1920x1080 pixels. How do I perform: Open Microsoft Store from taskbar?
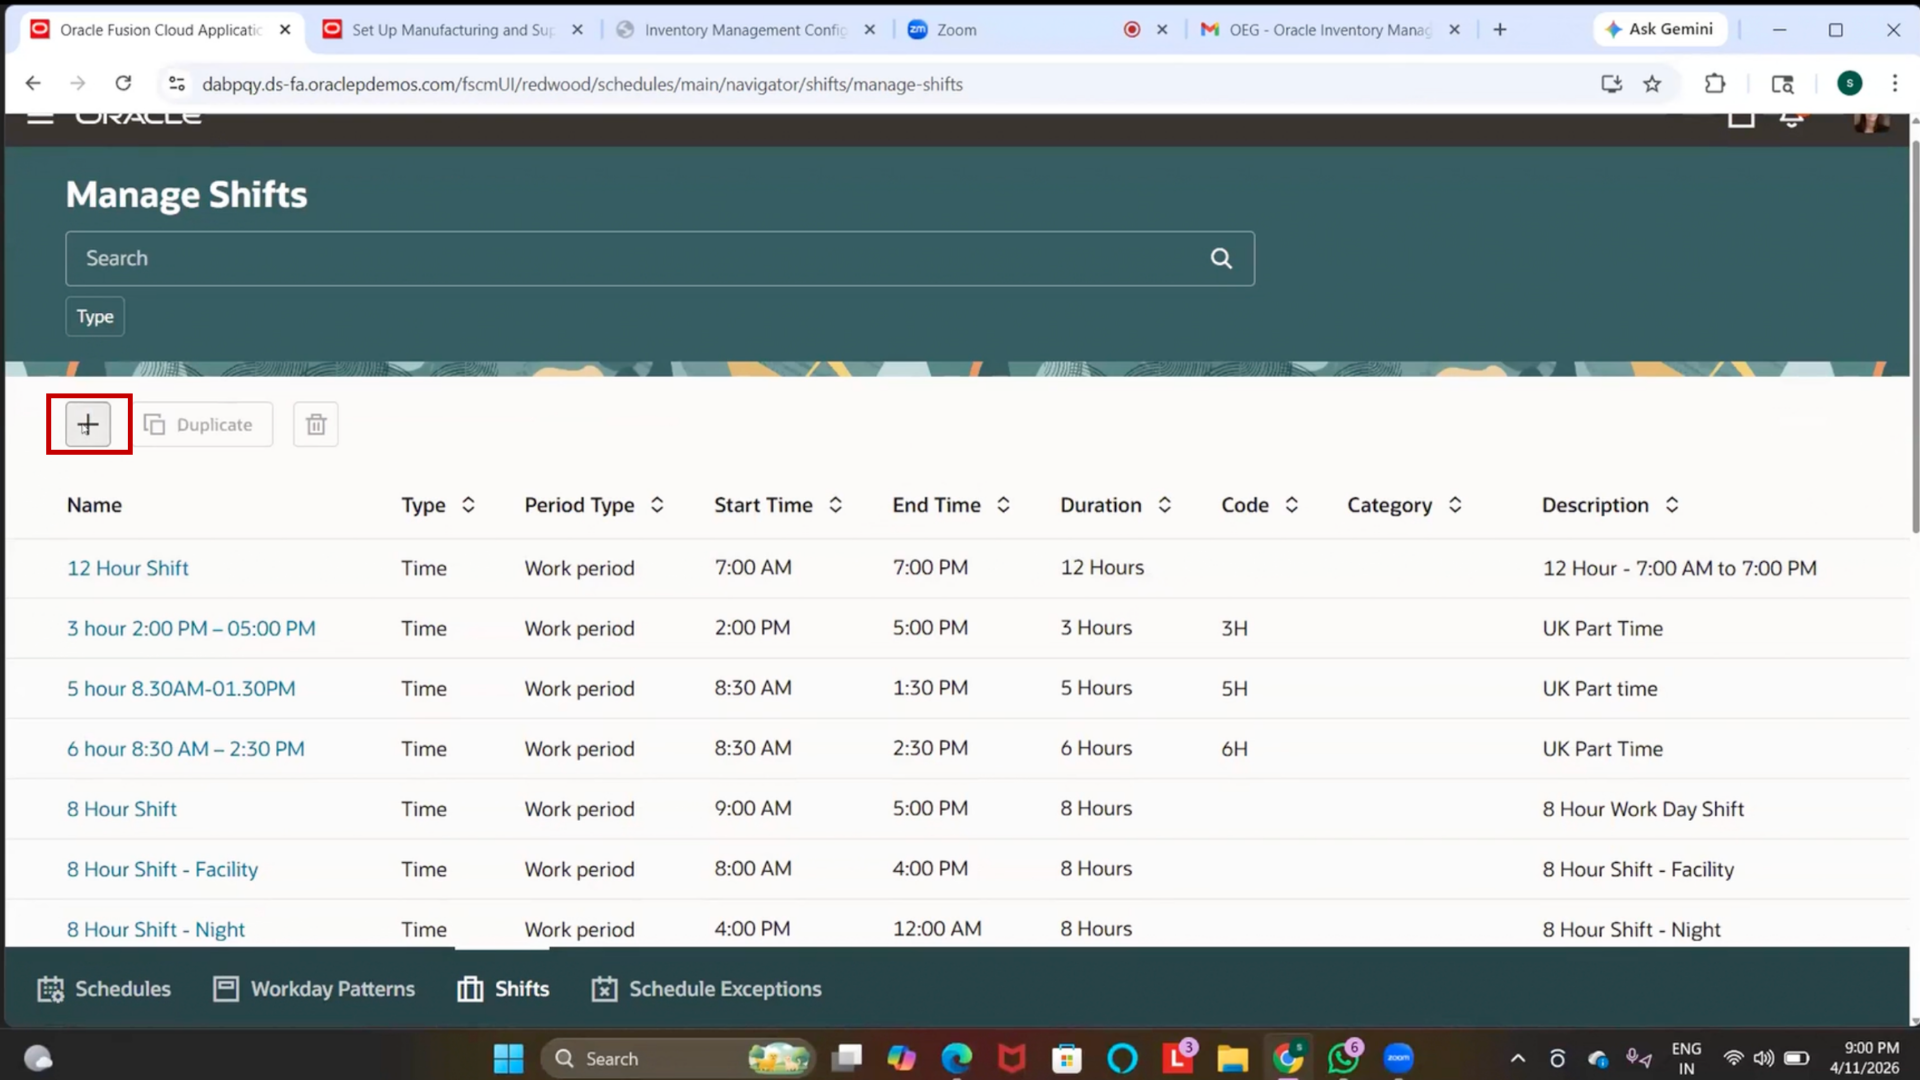pyautogui.click(x=1067, y=1058)
